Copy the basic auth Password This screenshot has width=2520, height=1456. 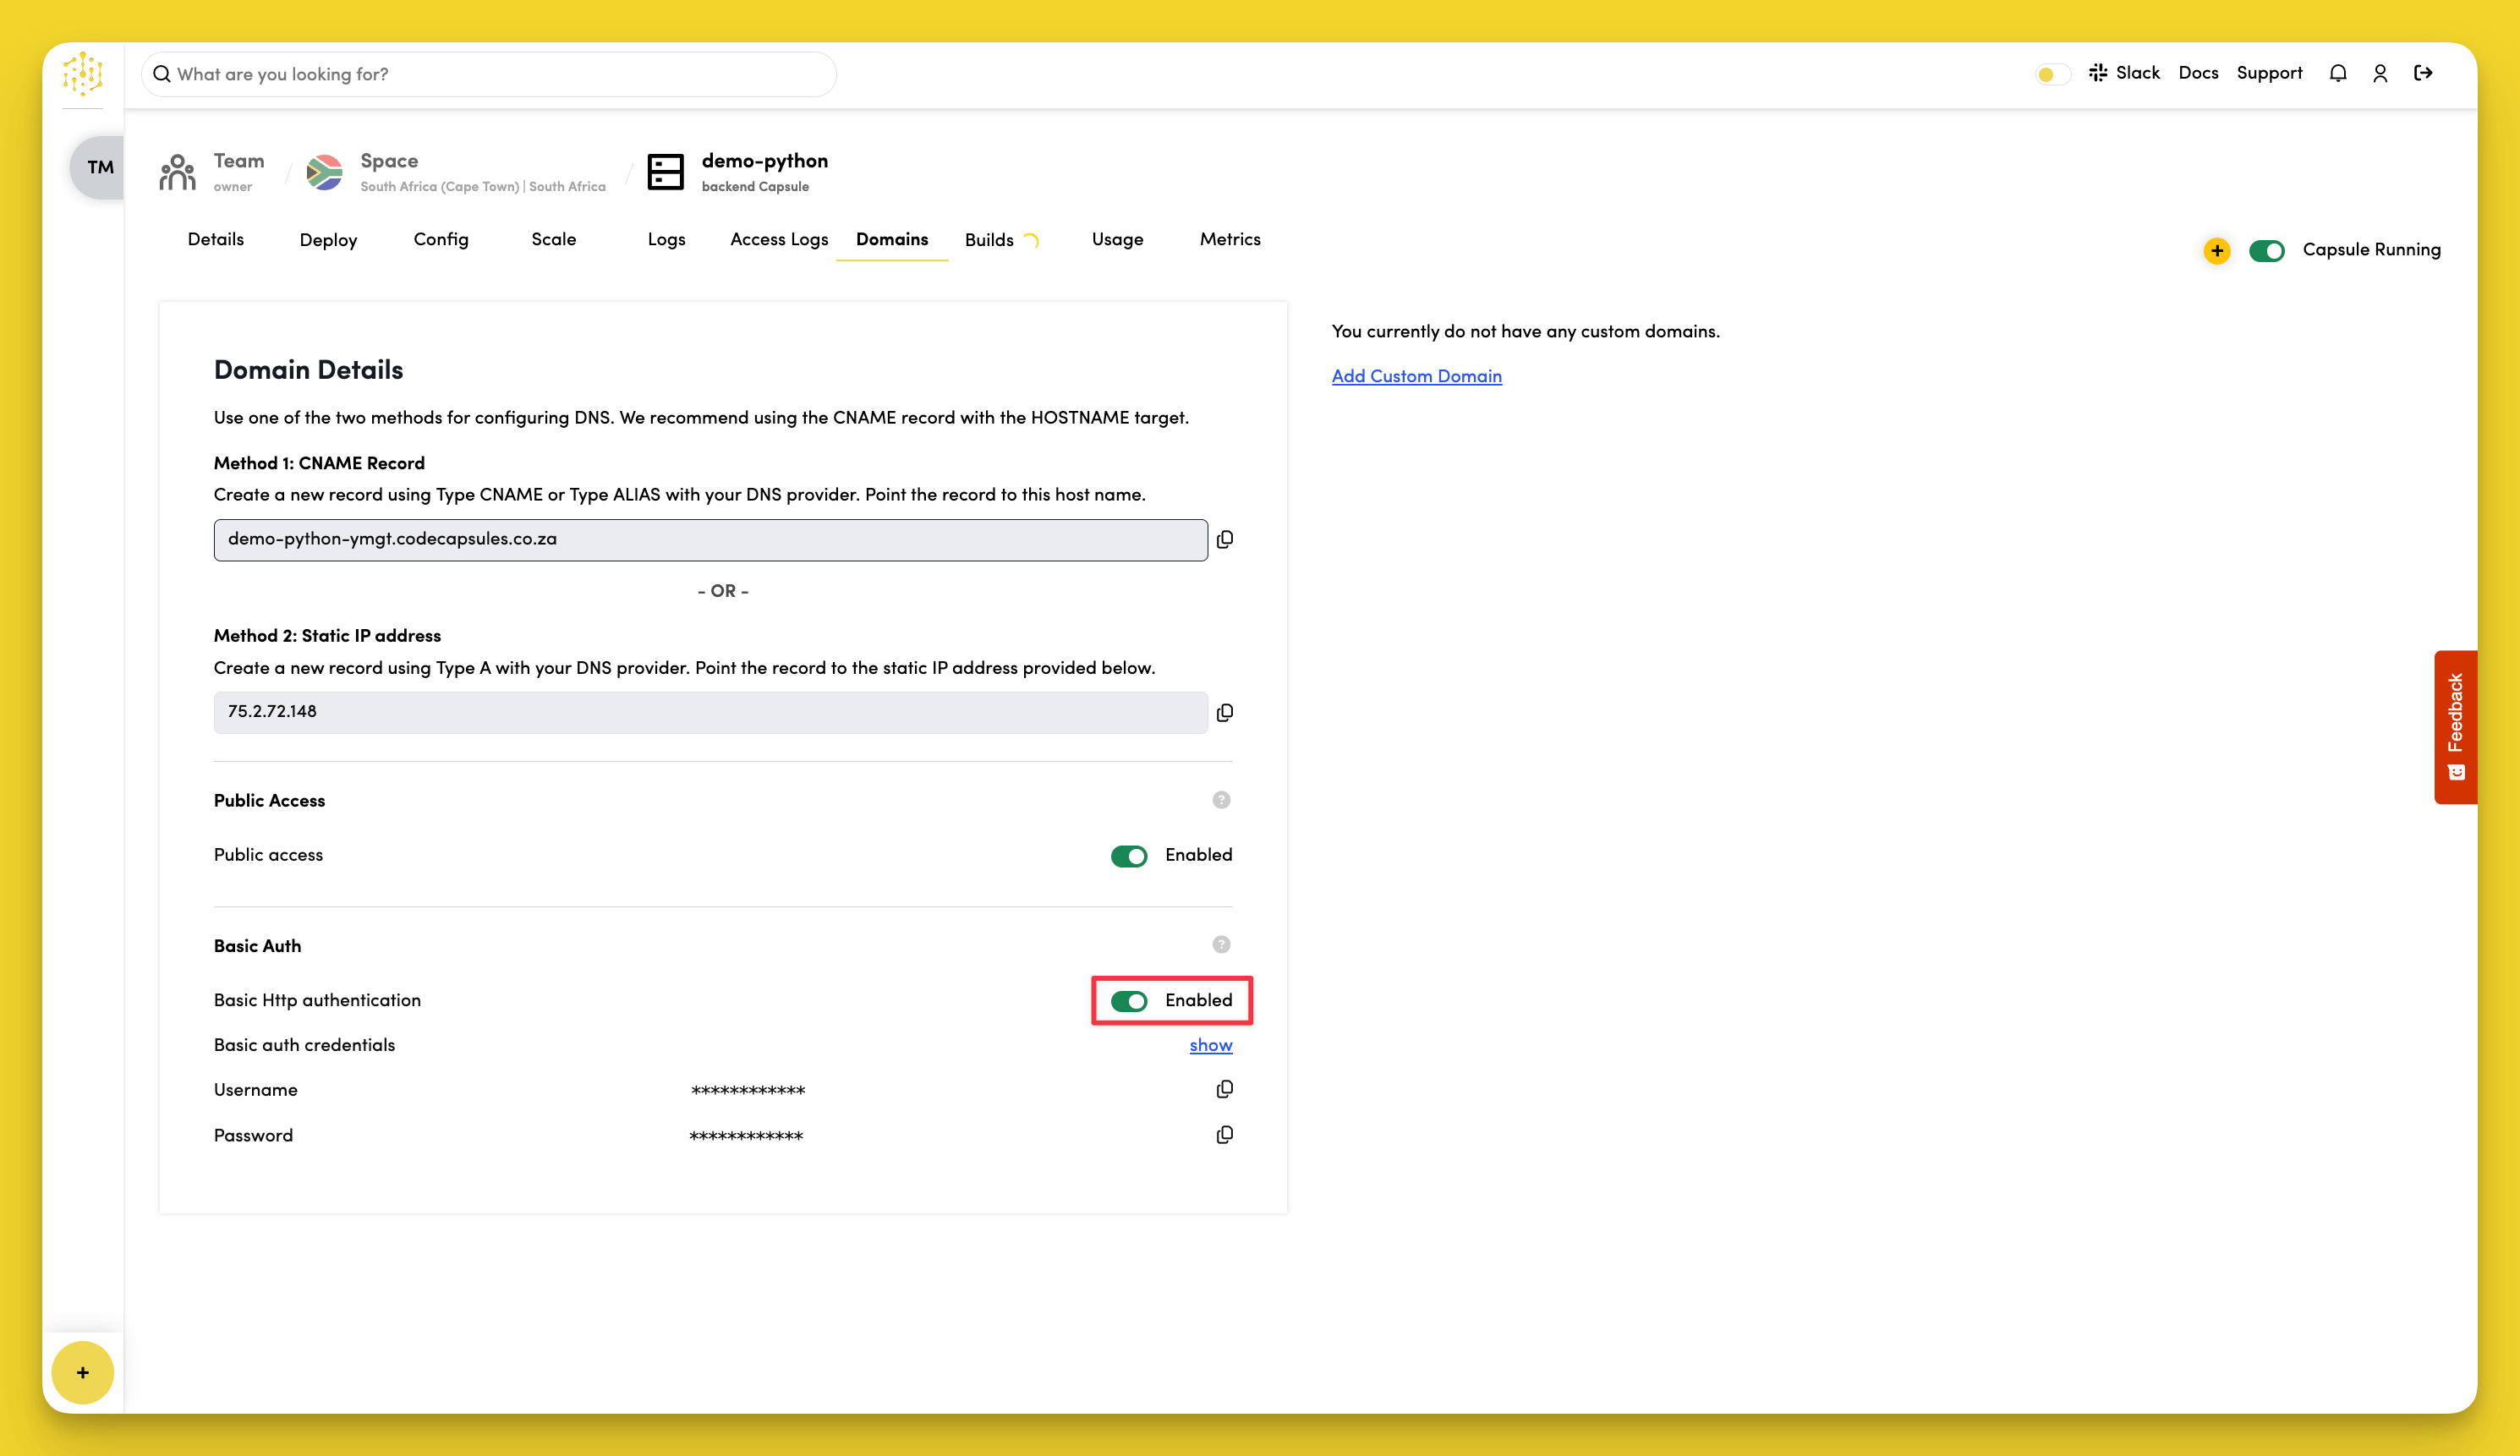(x=1224, y=1134)
